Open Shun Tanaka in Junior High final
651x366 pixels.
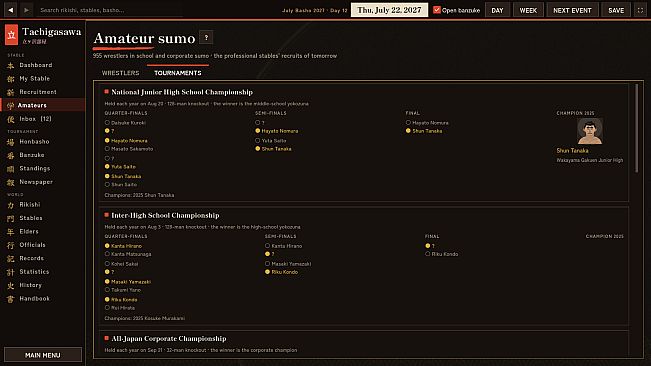pyautogui.click(x=427, y=131)
